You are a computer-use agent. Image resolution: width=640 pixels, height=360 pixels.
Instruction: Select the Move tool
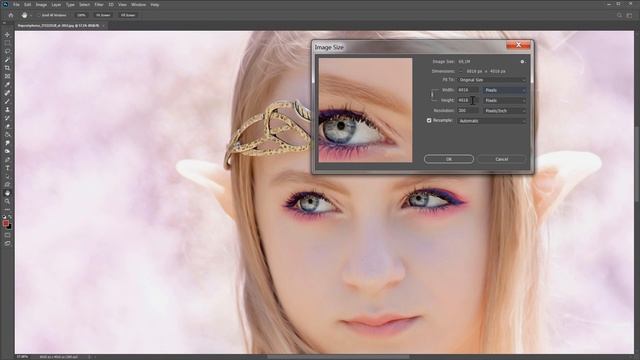[x=7, y=35]
